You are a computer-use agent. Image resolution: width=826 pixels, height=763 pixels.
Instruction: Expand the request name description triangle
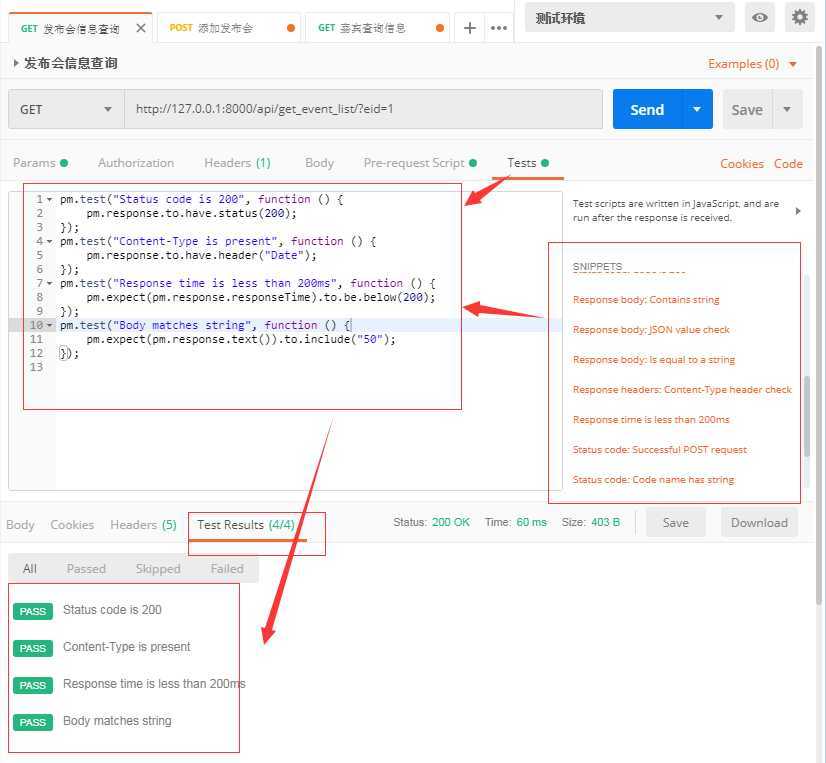[16, 63]
